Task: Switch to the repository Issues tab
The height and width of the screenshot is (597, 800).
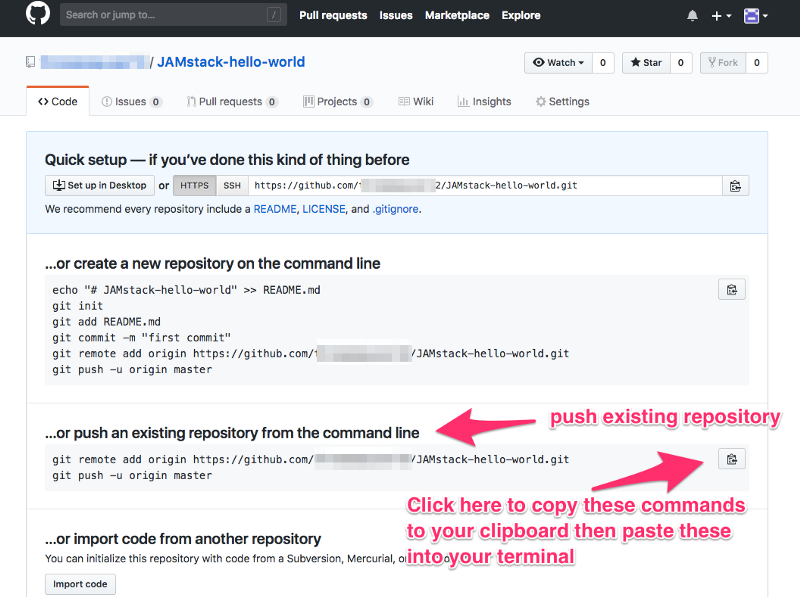Action: 132,102
